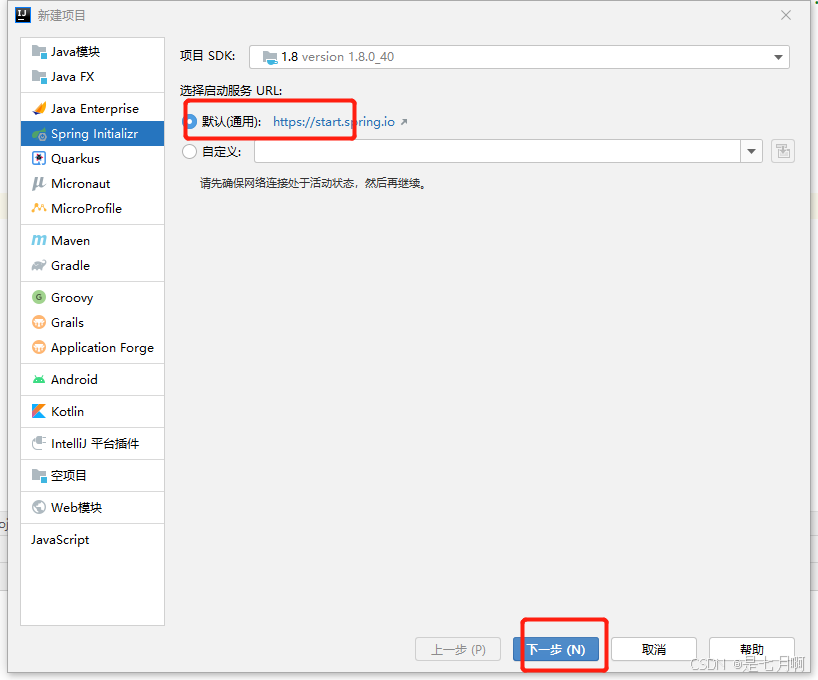Select Android in the project list
The height and width of the screenshot is (680, 818).
(x=92, y=379)
